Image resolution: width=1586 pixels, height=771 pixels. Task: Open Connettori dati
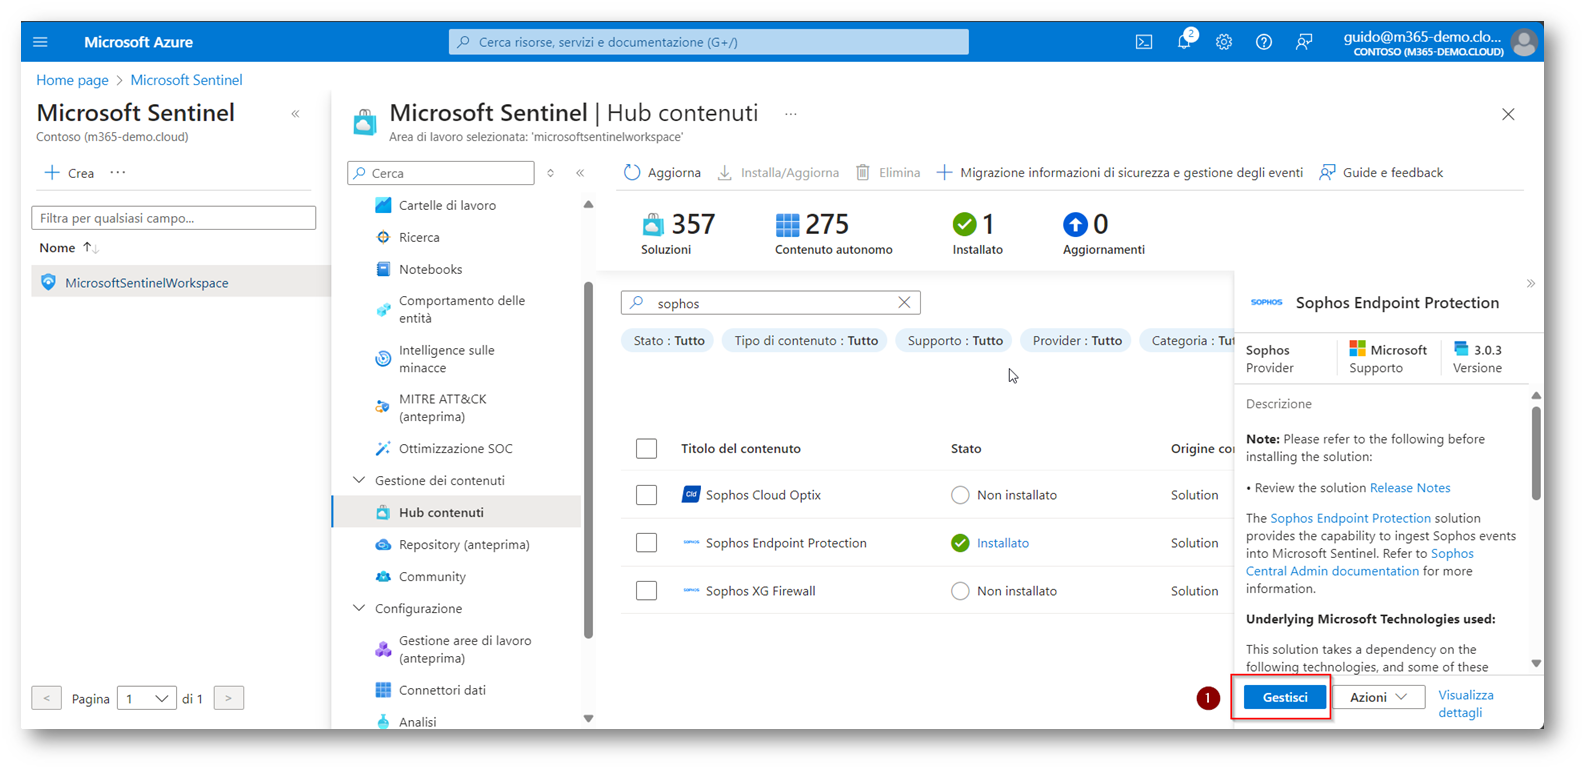(x=442, y=690)
